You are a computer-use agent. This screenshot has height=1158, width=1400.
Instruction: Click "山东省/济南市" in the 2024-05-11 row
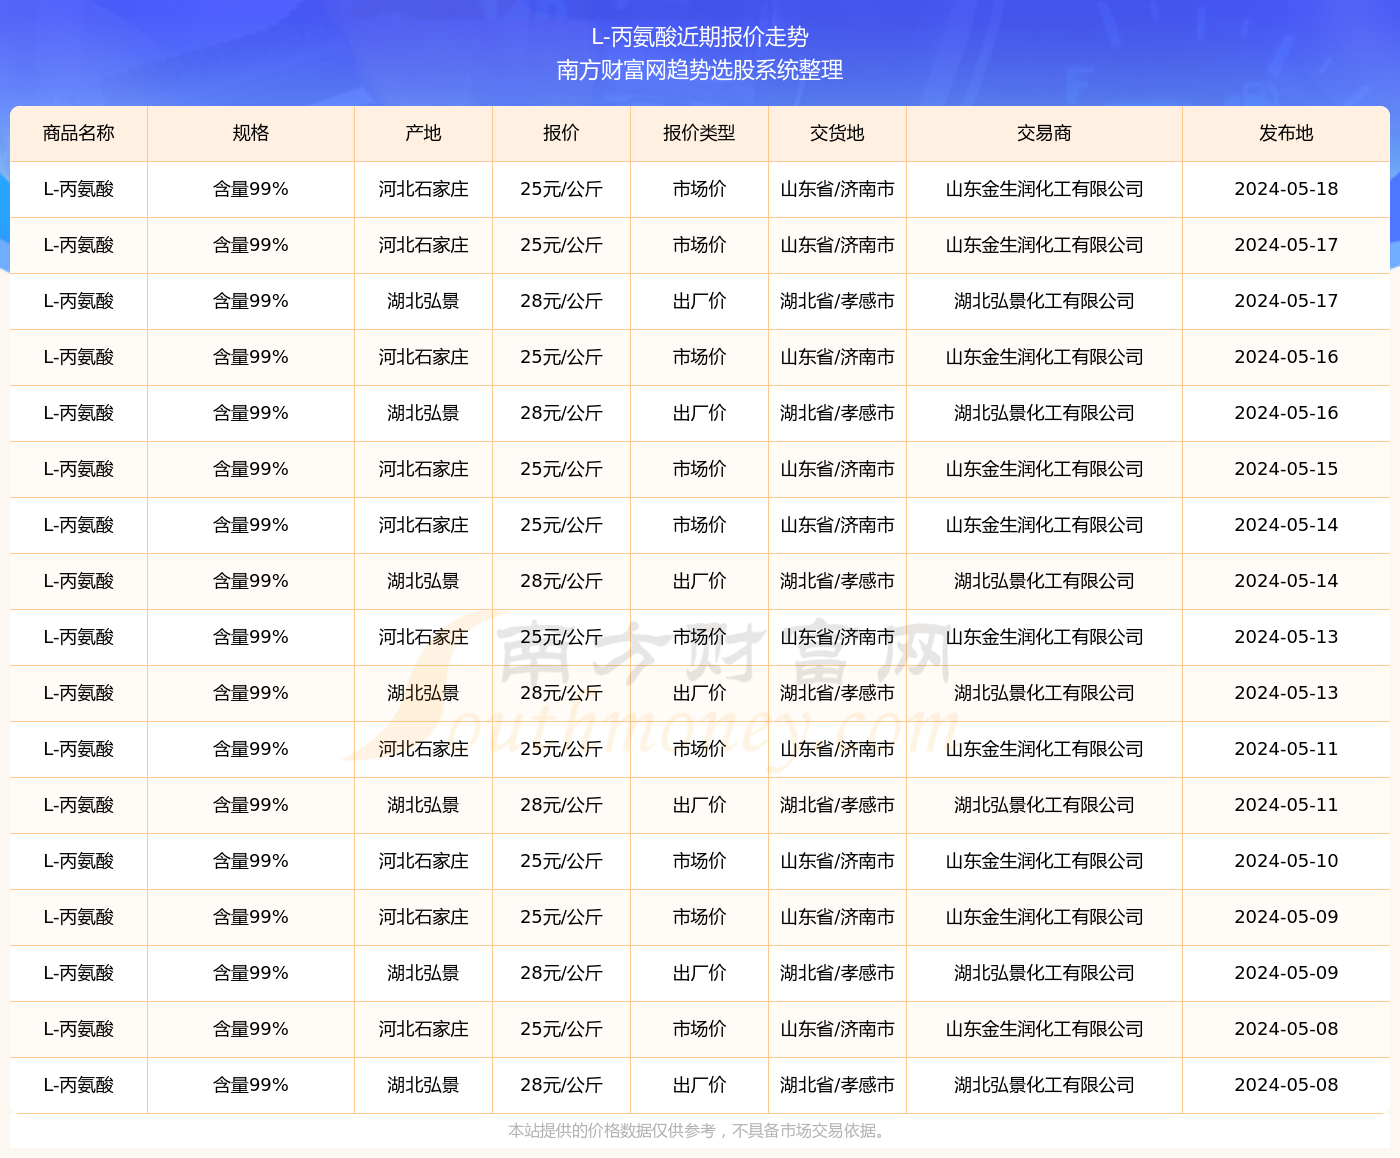(x=837, y=749)
